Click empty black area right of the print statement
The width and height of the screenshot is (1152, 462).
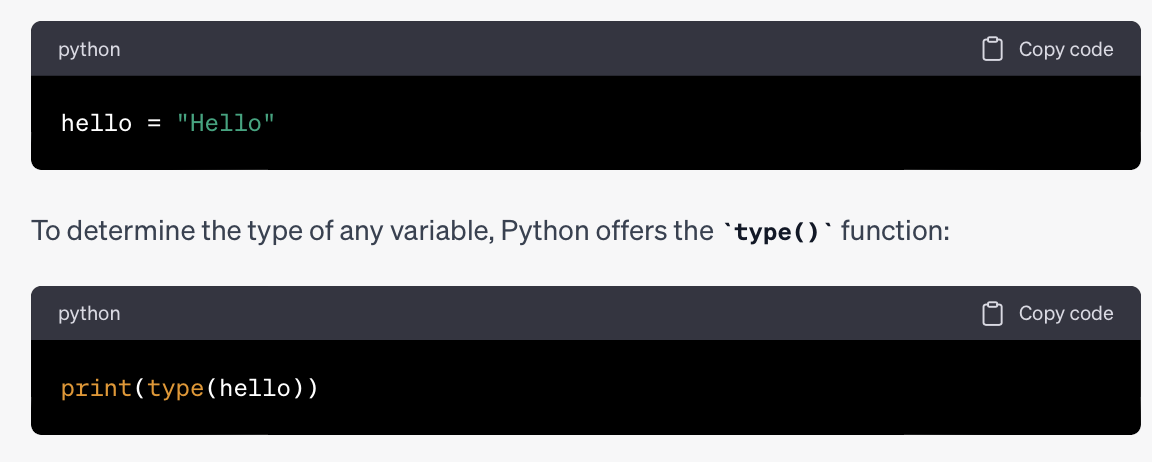[x=727, y=387]
